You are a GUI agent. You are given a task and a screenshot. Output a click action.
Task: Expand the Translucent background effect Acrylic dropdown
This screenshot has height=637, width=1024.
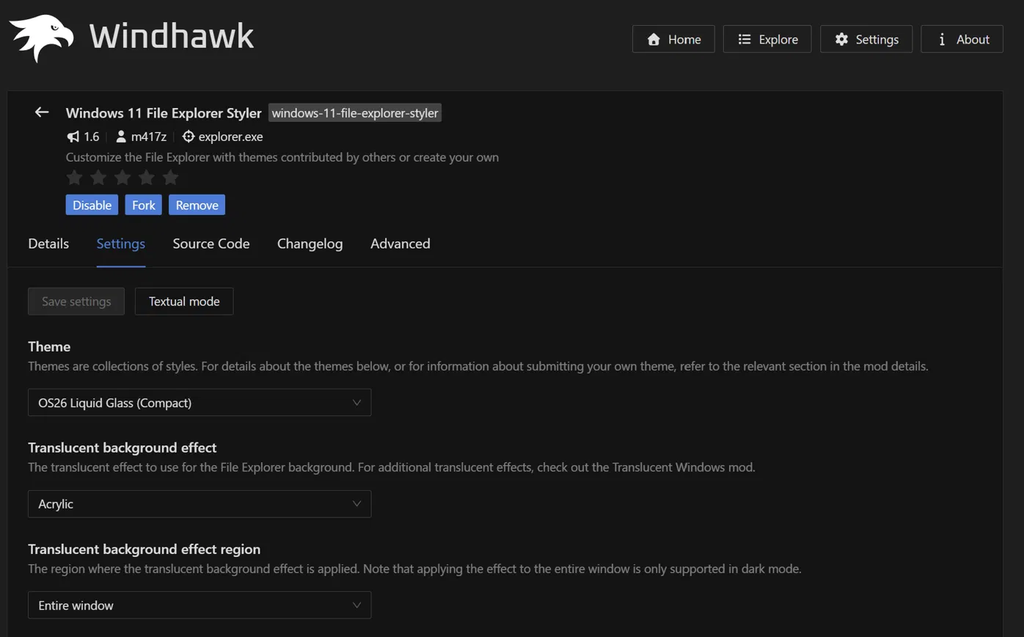[200, 504]
